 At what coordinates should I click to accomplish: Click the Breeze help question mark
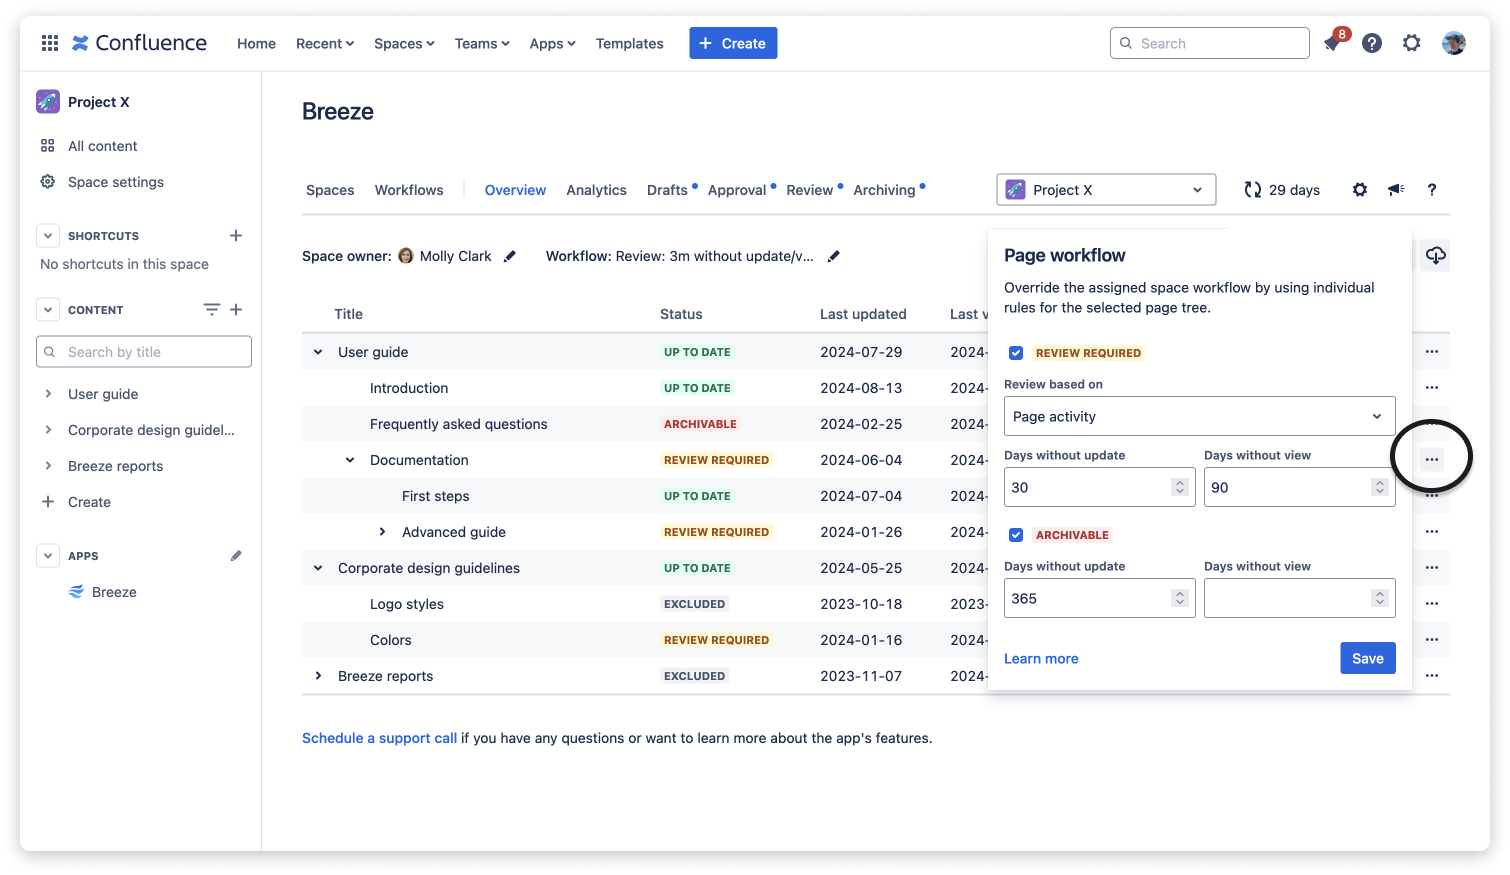(x=1432, y=190)
